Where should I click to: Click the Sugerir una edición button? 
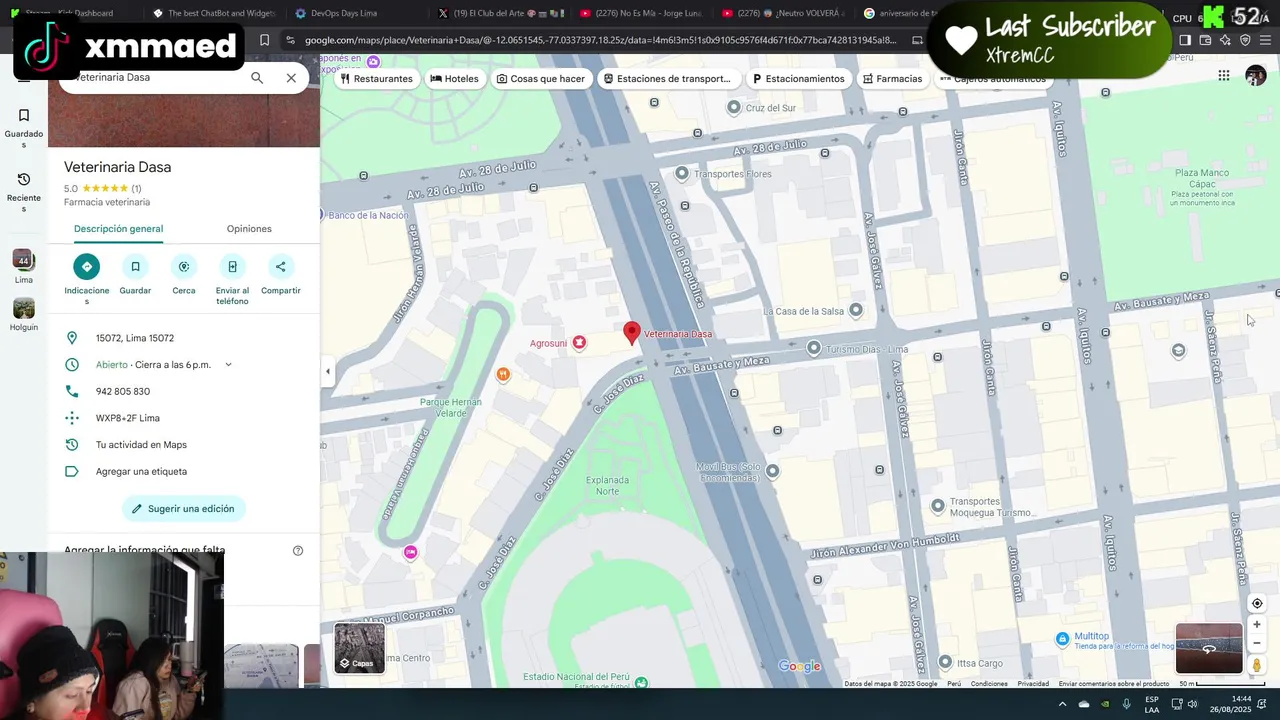click(x=184, y=509)
